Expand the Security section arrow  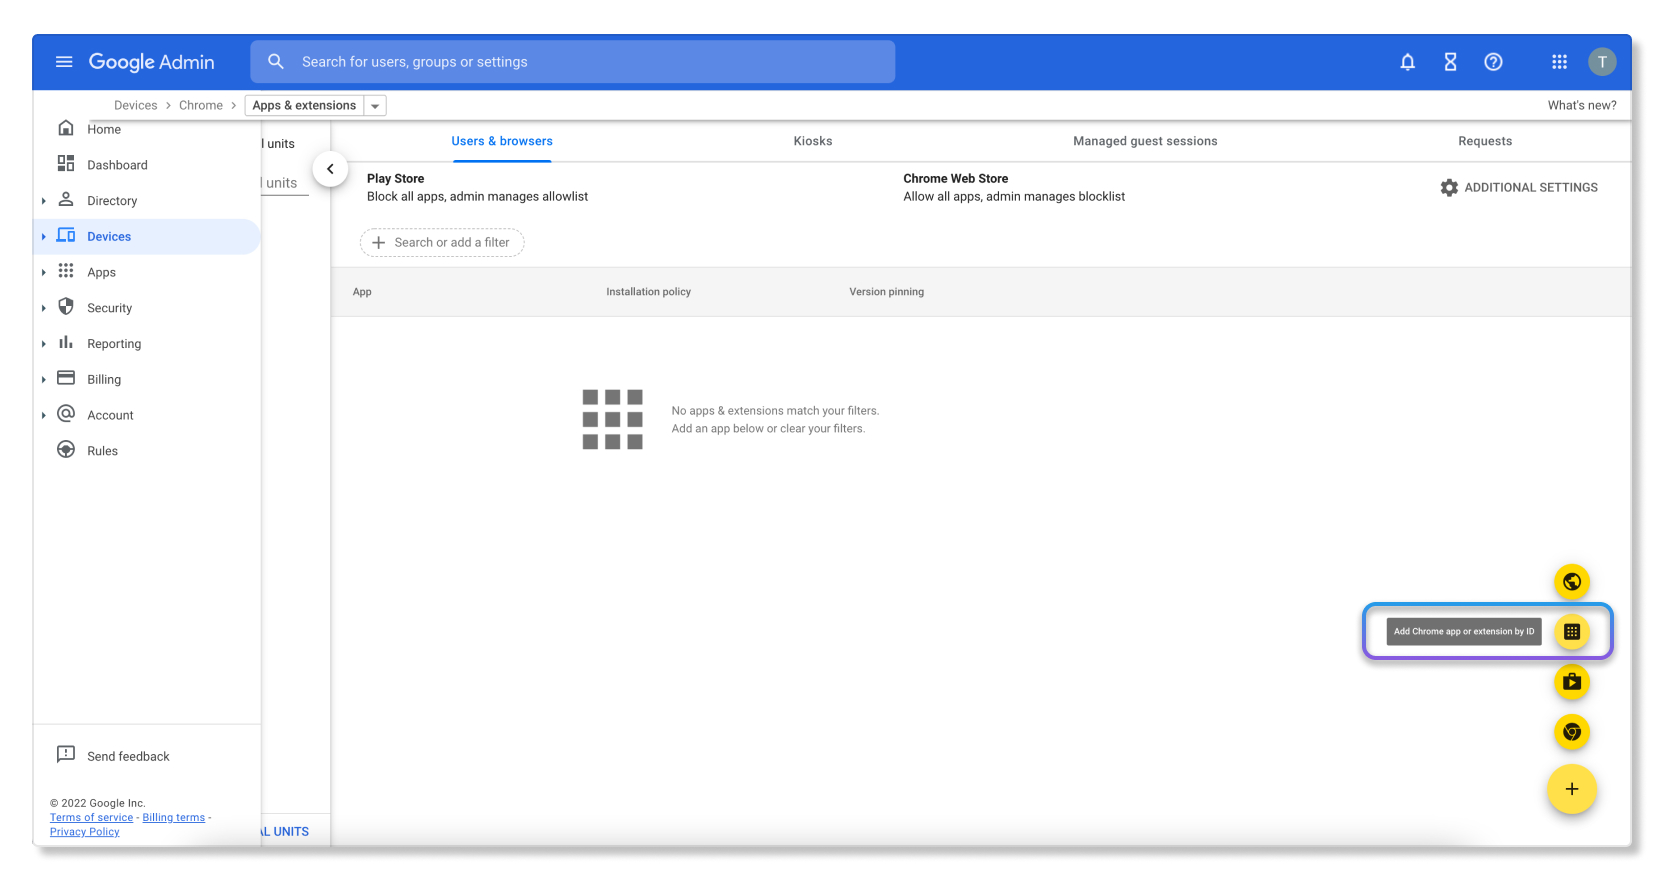44,308
